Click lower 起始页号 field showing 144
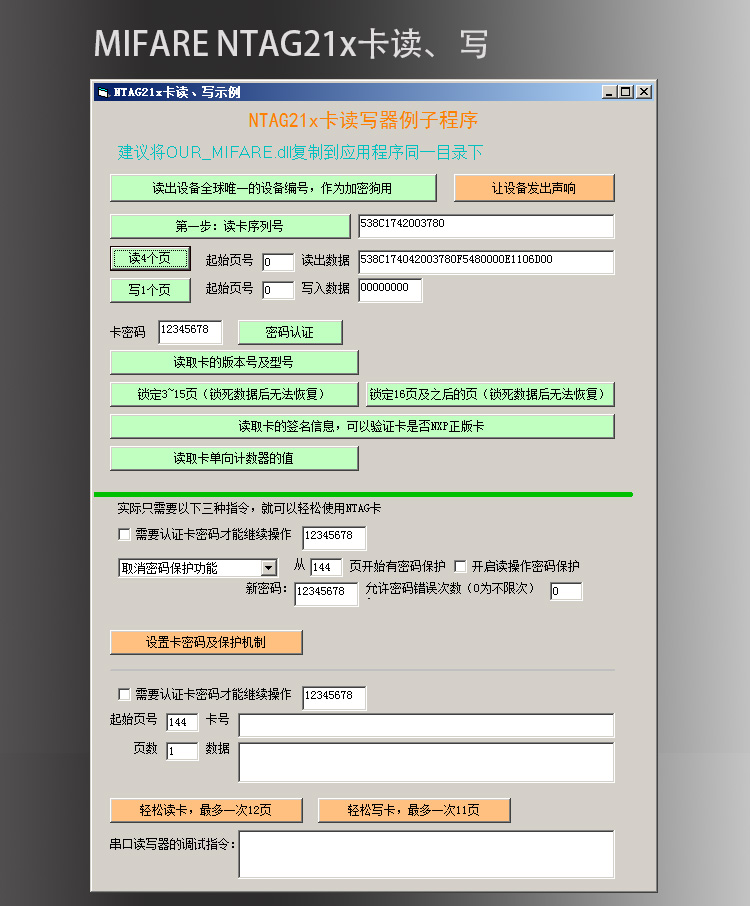750x906 pixels. click(182, 722)
